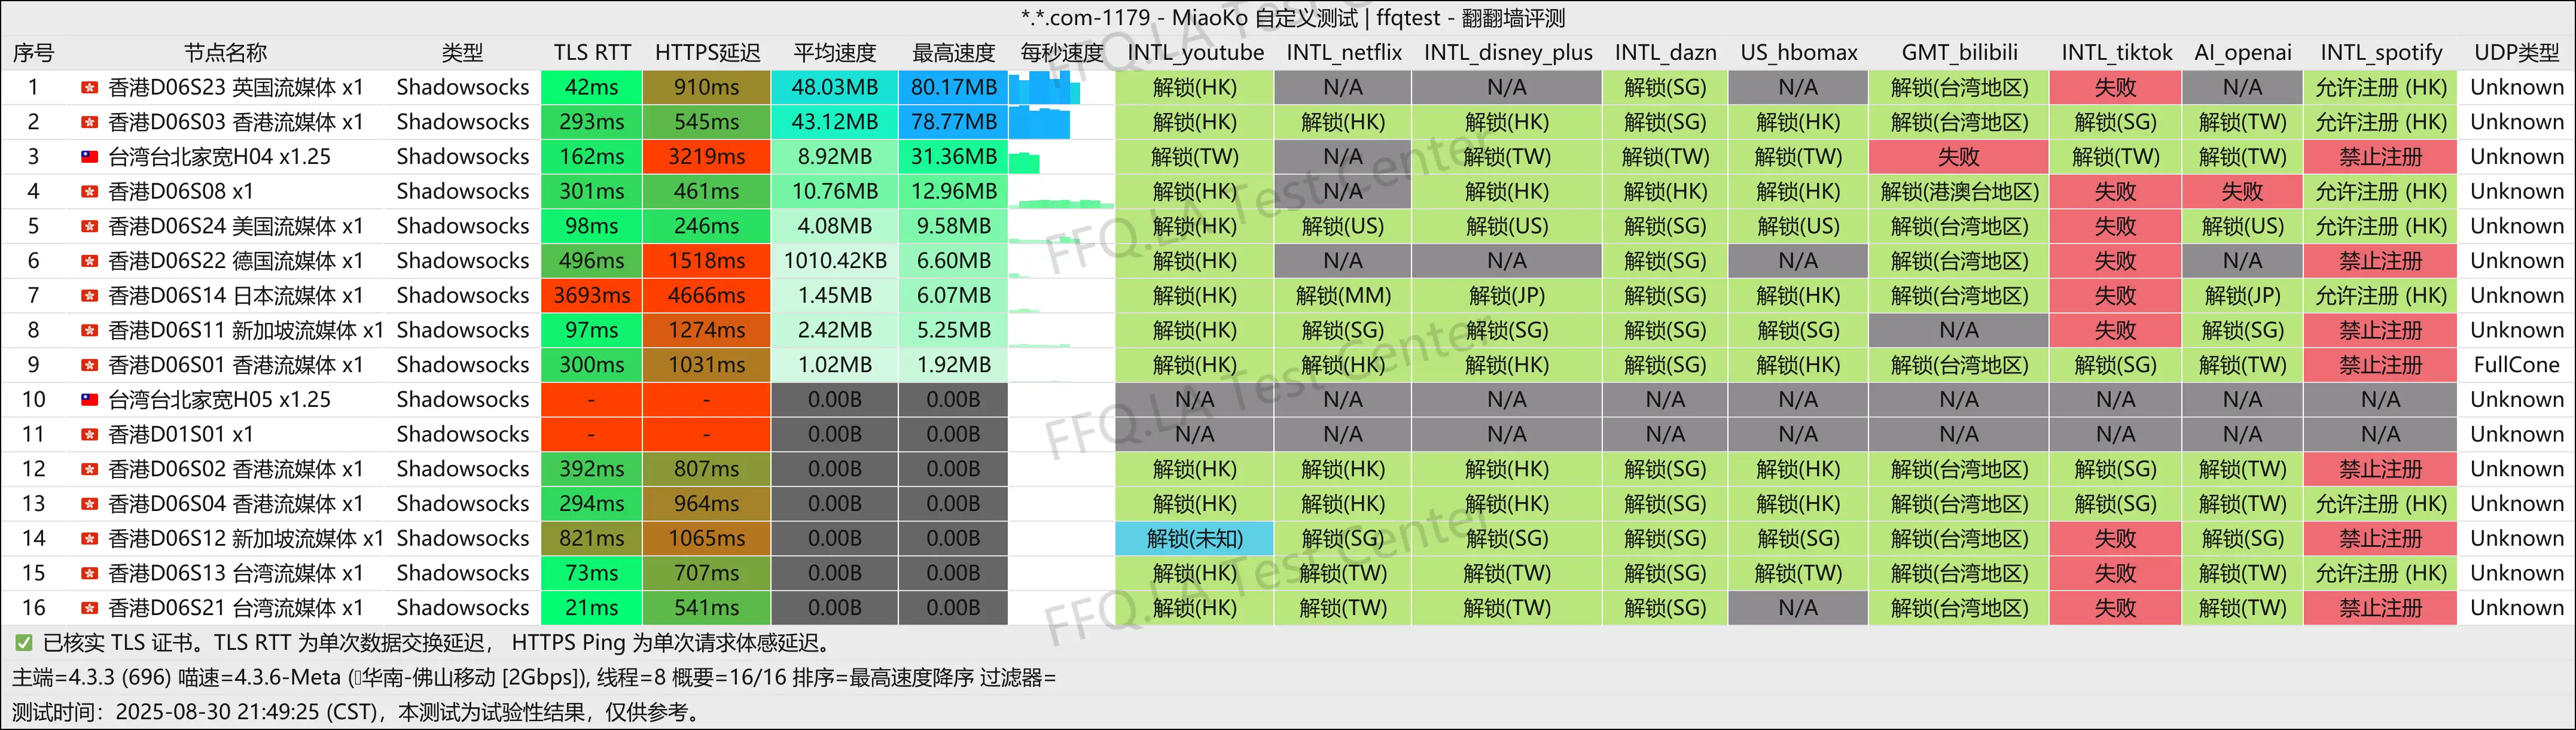The image size is (2576, 730).
Task: Click the FullCone UDP type cell
Action: pyautogui.click(x=2516, y=365)
